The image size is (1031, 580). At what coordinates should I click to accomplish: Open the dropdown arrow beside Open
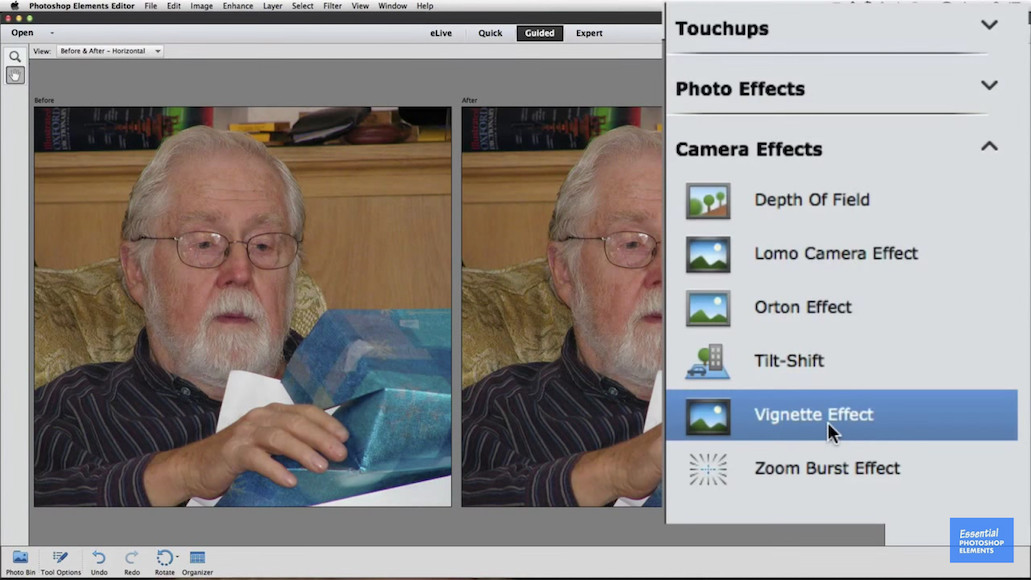52,33
